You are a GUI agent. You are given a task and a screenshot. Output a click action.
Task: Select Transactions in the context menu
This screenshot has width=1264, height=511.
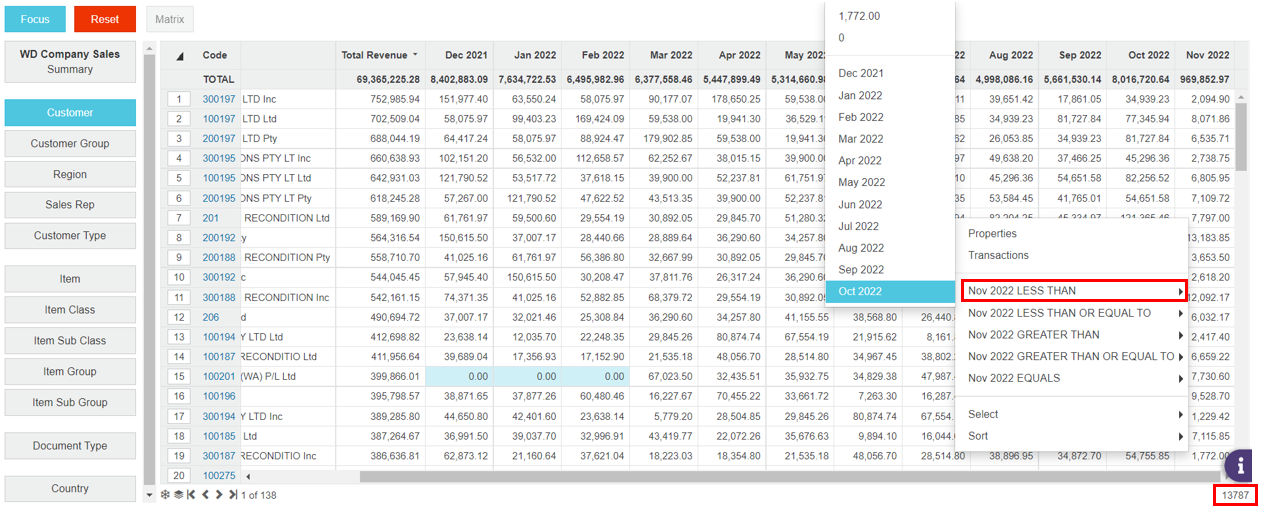pos(998,255)
